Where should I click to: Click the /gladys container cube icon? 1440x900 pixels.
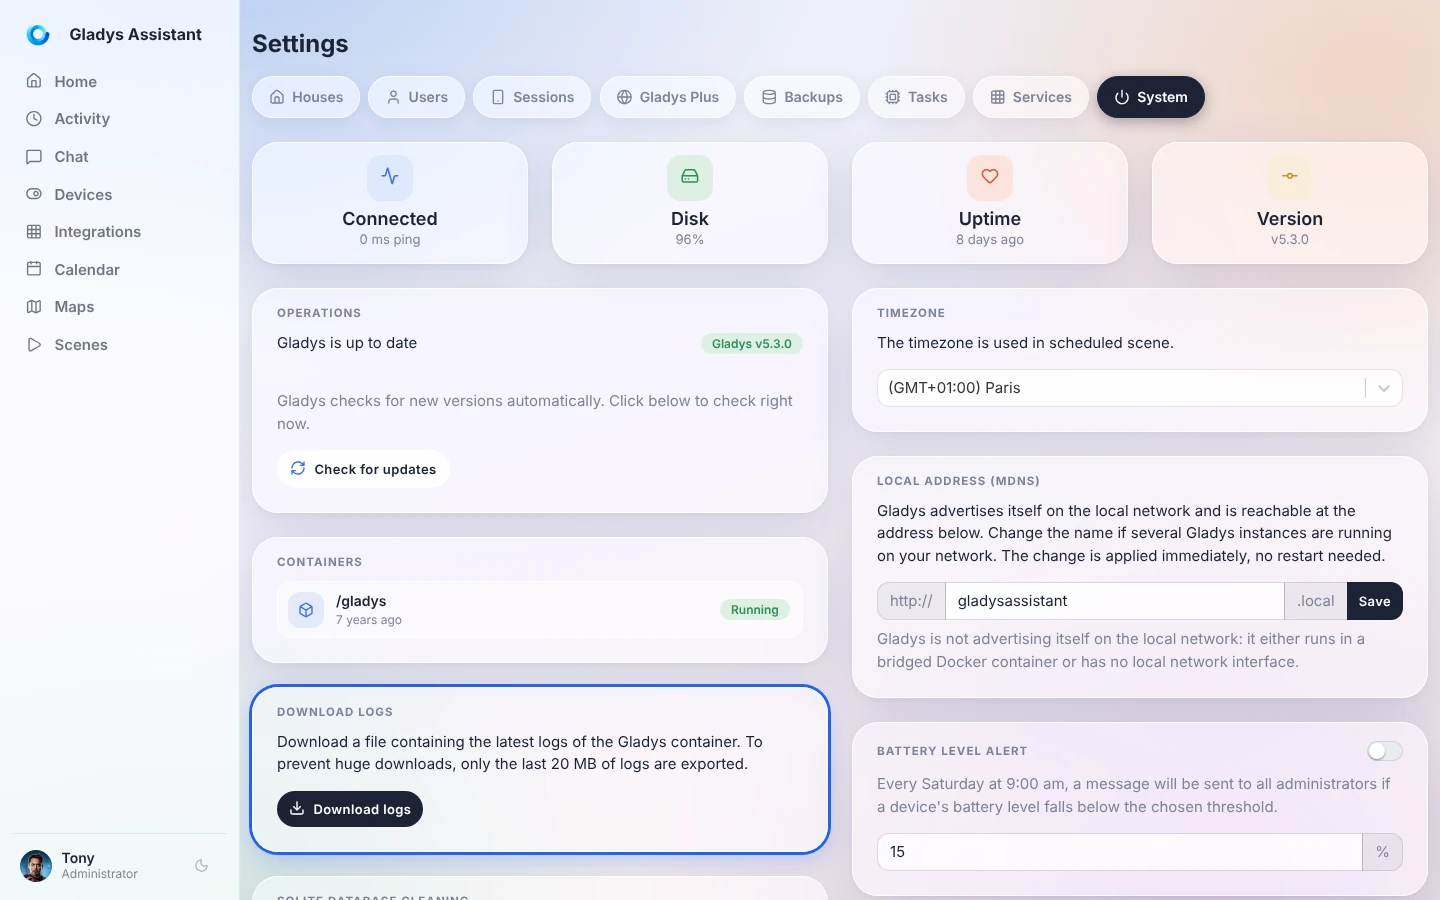pyautogui.click(x=306, y=610)
